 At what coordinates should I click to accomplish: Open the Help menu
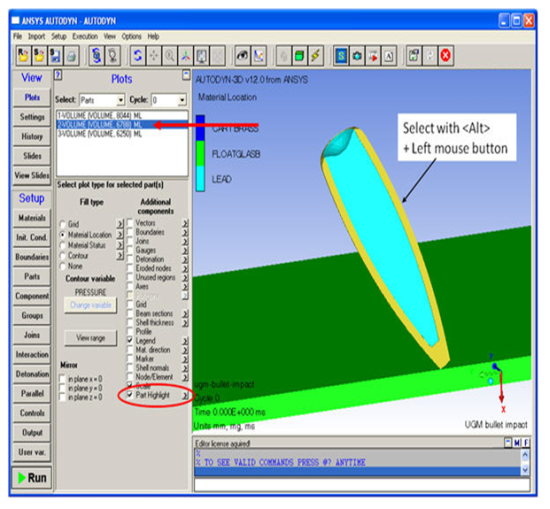tap(153, 36)
